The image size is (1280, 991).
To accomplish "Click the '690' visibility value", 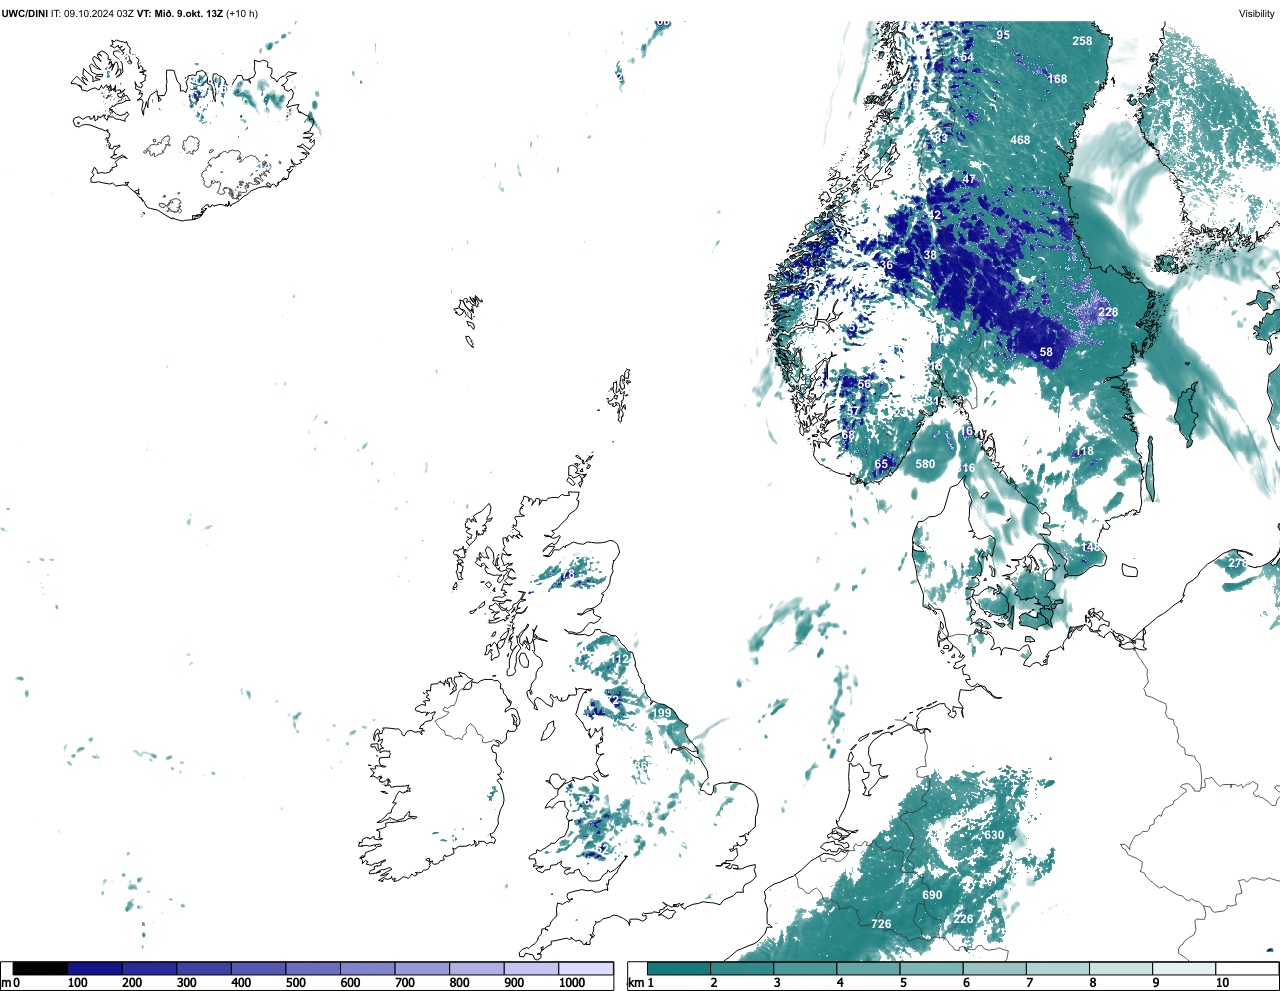I will click(x=932, y=895).
